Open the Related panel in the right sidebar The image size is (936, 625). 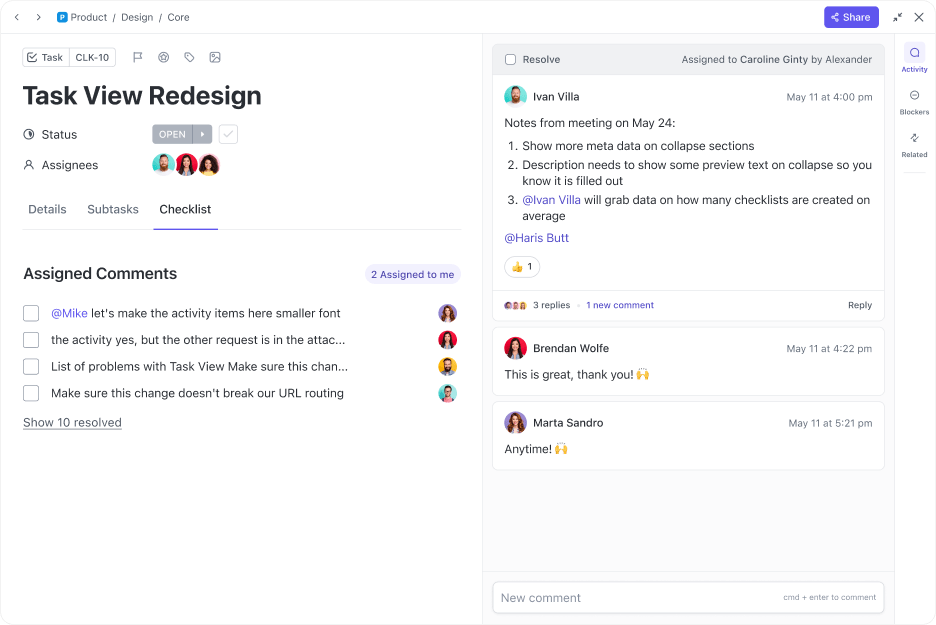(x=914, y=146)
